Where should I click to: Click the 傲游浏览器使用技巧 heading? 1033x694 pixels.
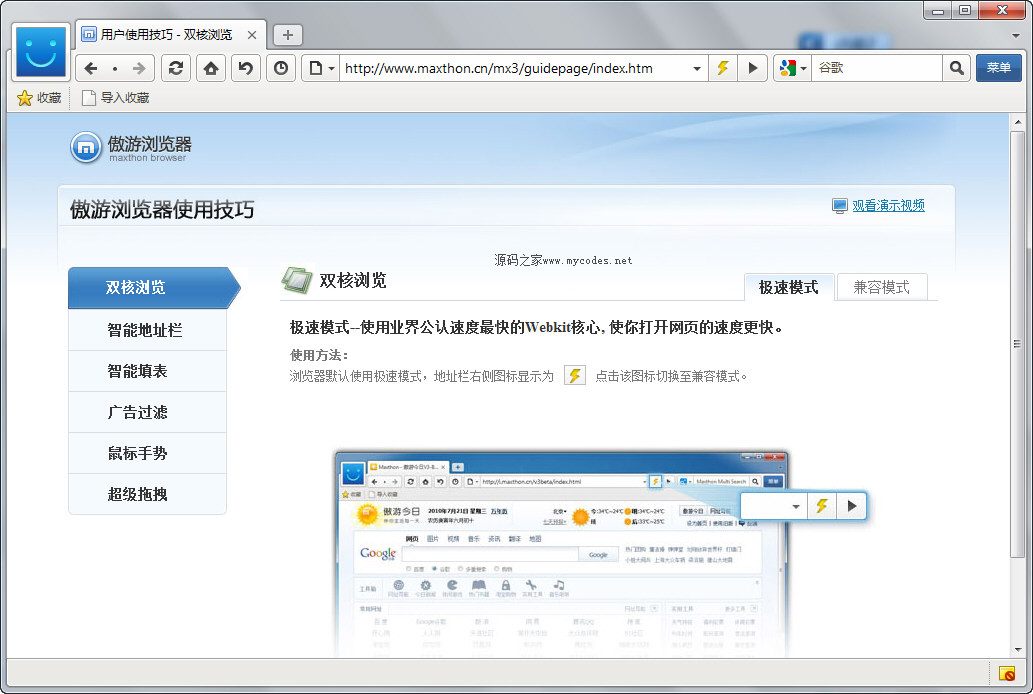coord(162,210)
